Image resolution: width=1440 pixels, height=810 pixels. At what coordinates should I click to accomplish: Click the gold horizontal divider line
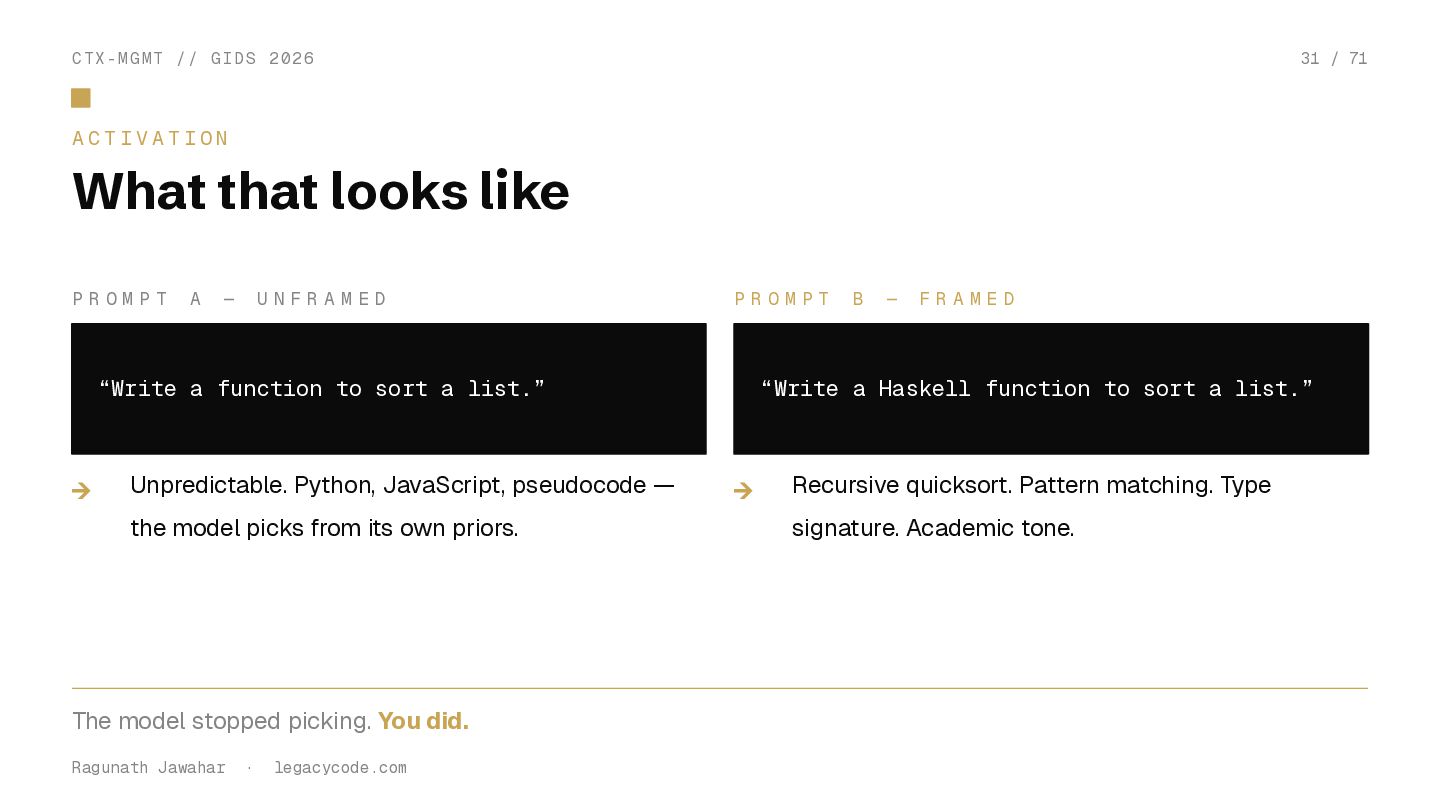coord(720,688)
